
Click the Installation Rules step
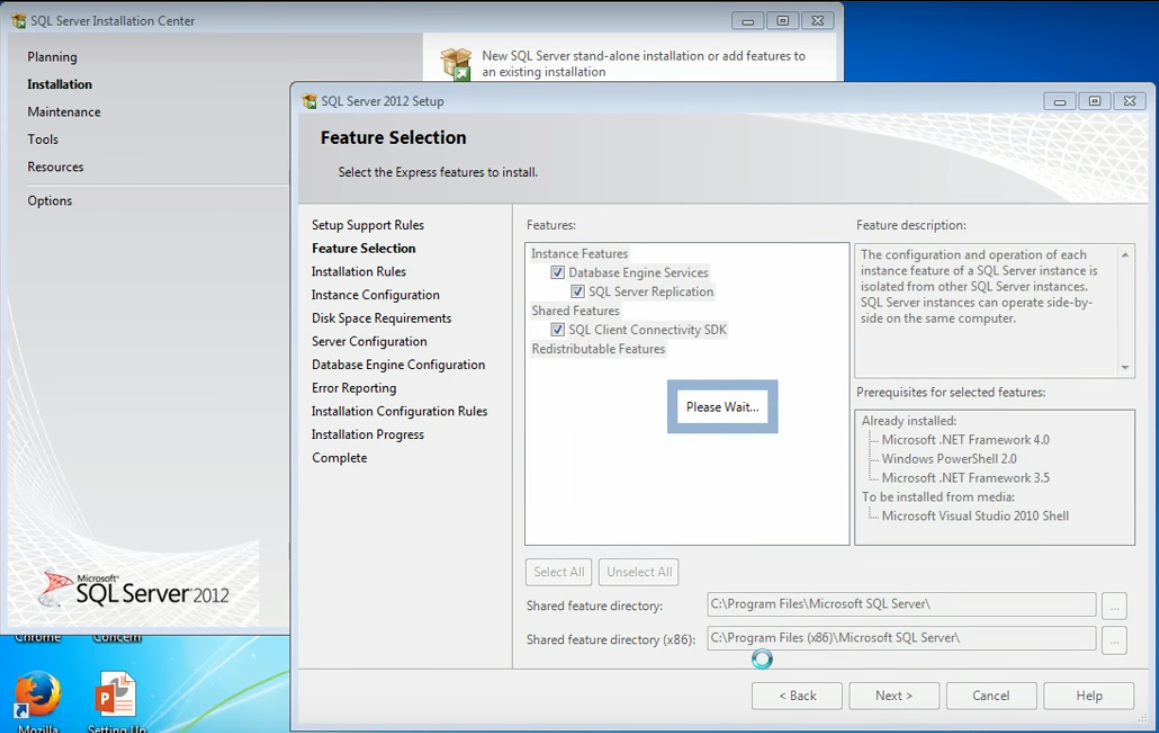358,271
